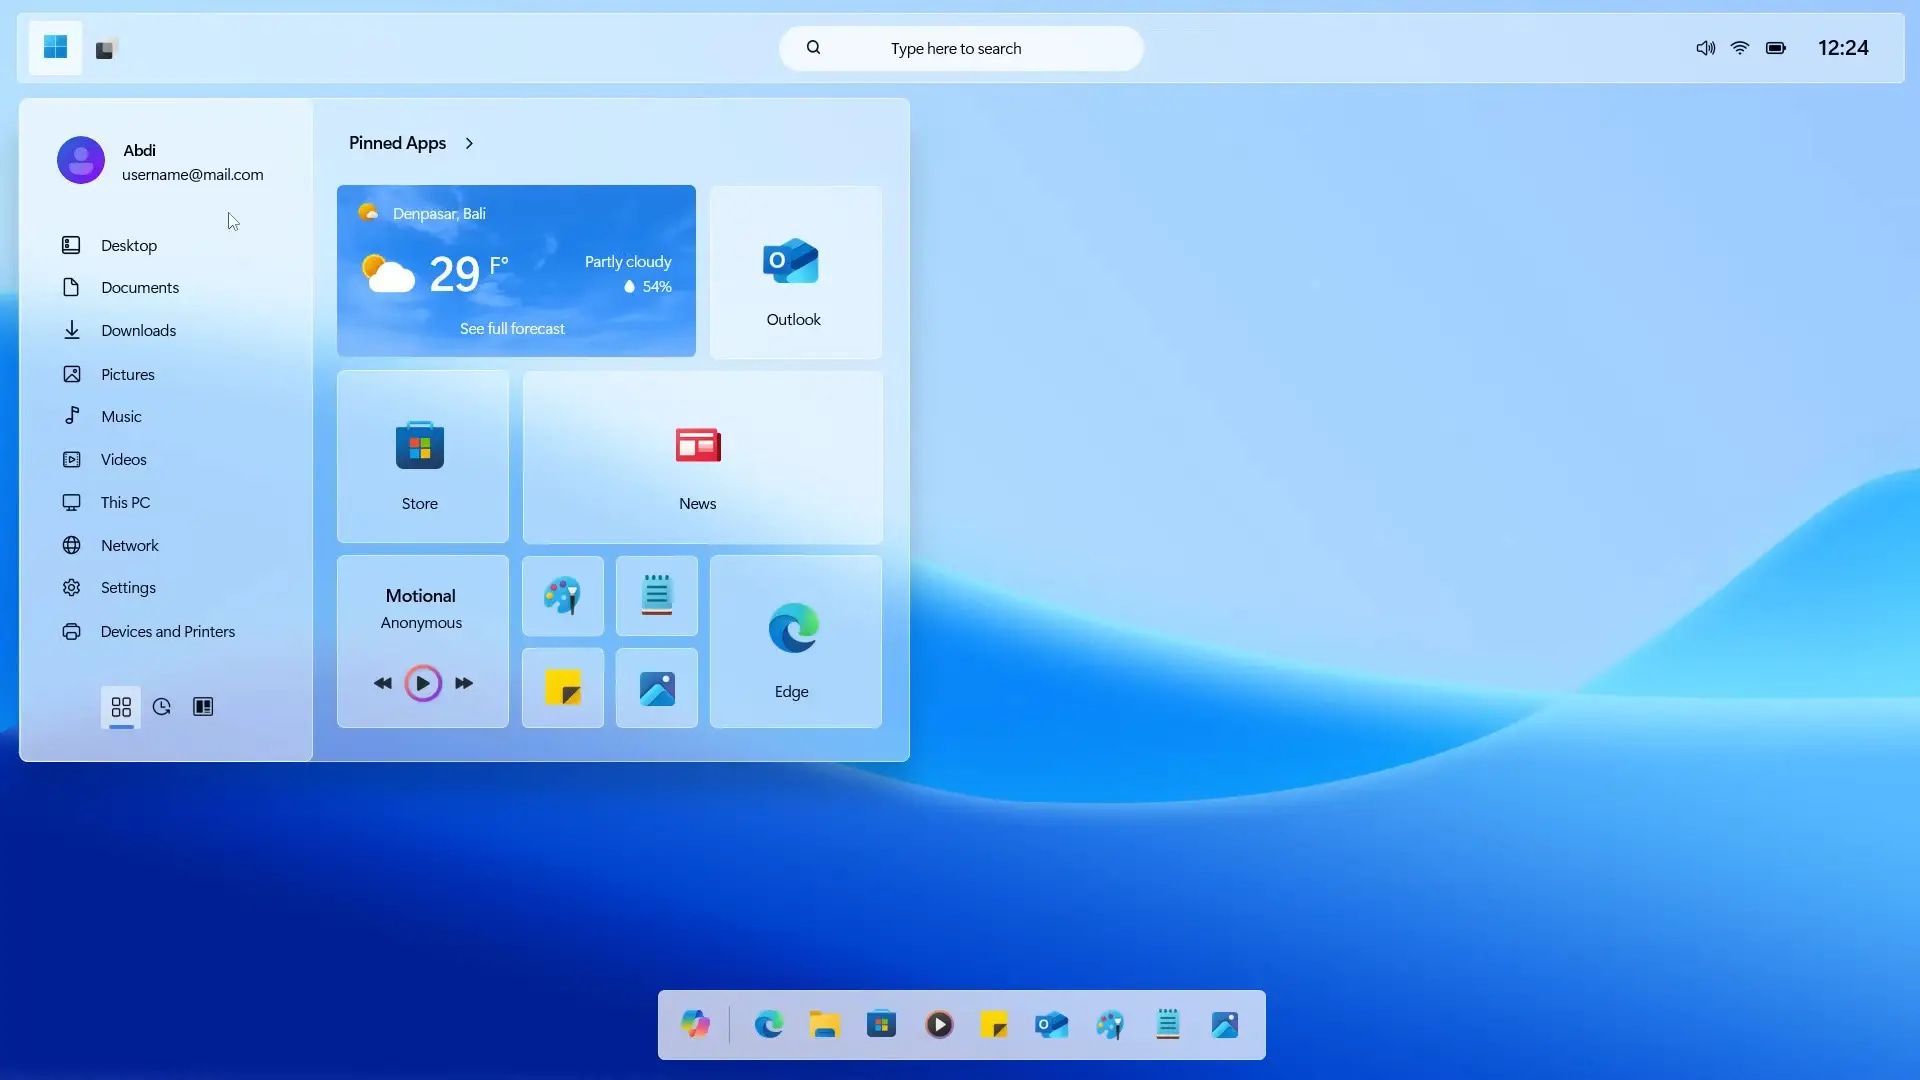Switch to the widgets layout view in Start menu

click(203, 707)
